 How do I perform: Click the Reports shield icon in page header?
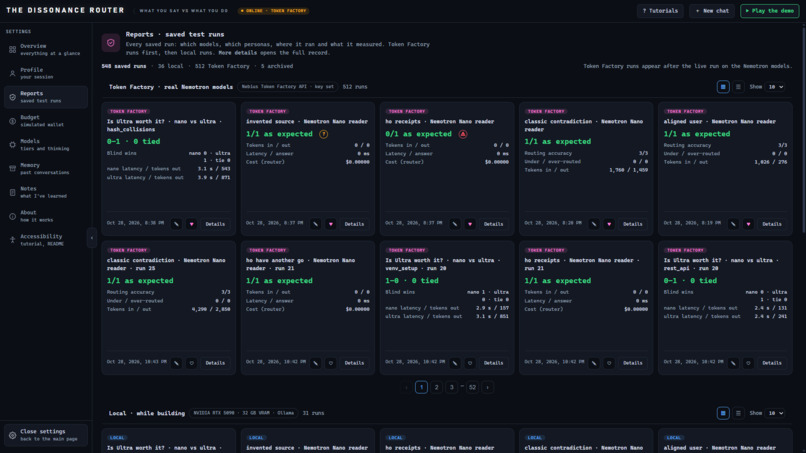(111, 43)
